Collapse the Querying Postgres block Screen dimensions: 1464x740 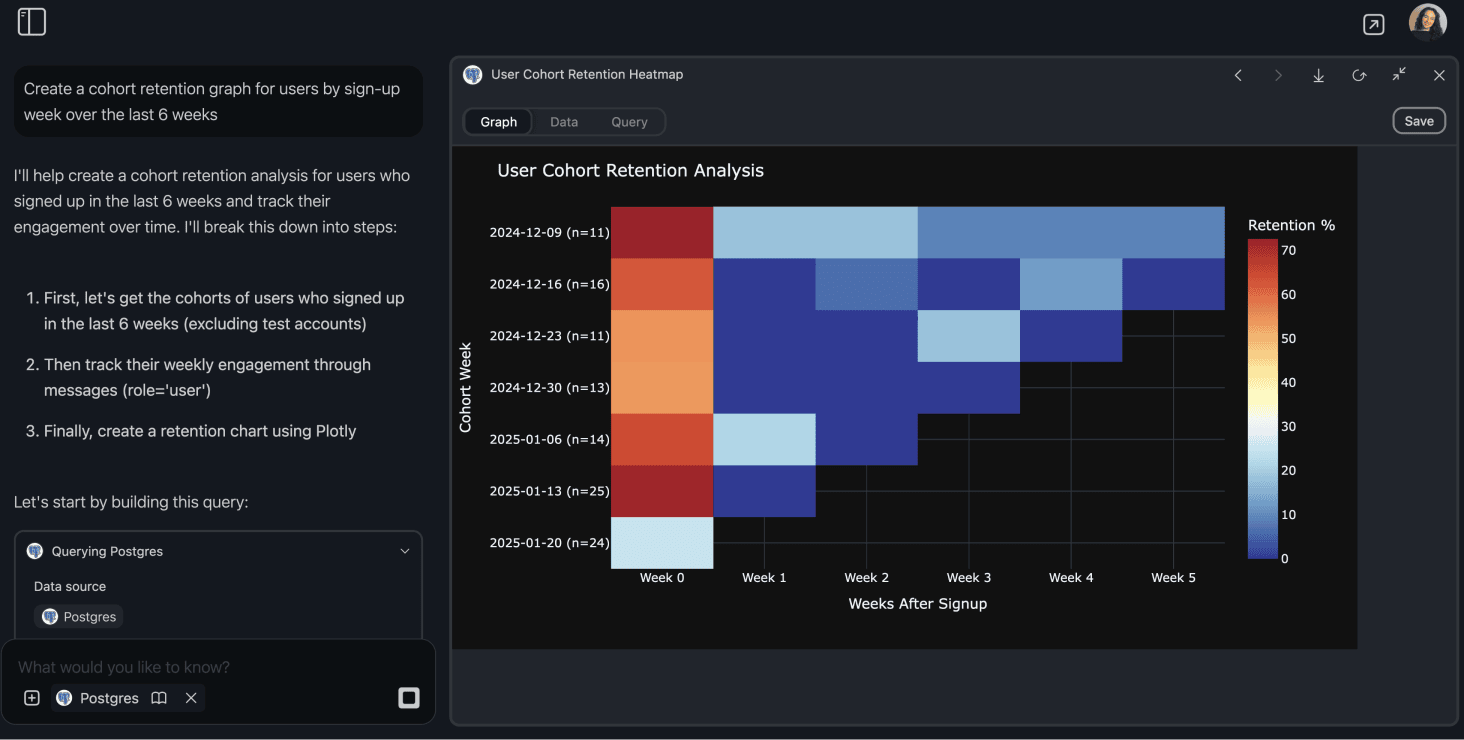point(405,551)
